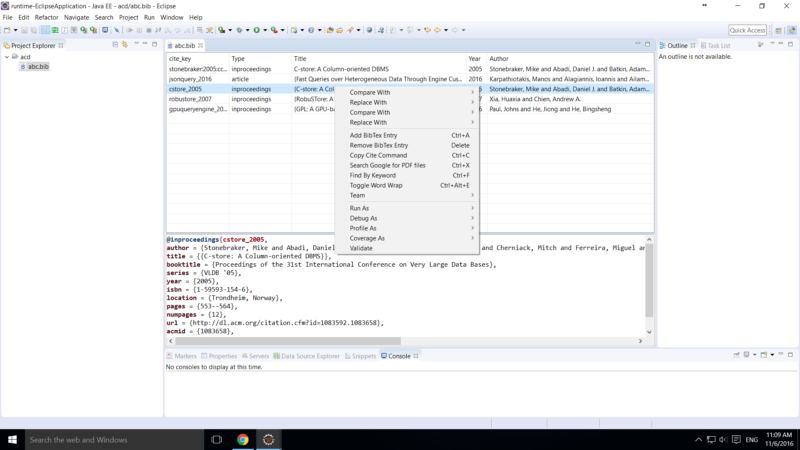The width and height of the screenshot is (800, 450).
Task: Open the Debug dropdown arrow
Action: pos(247,30)
